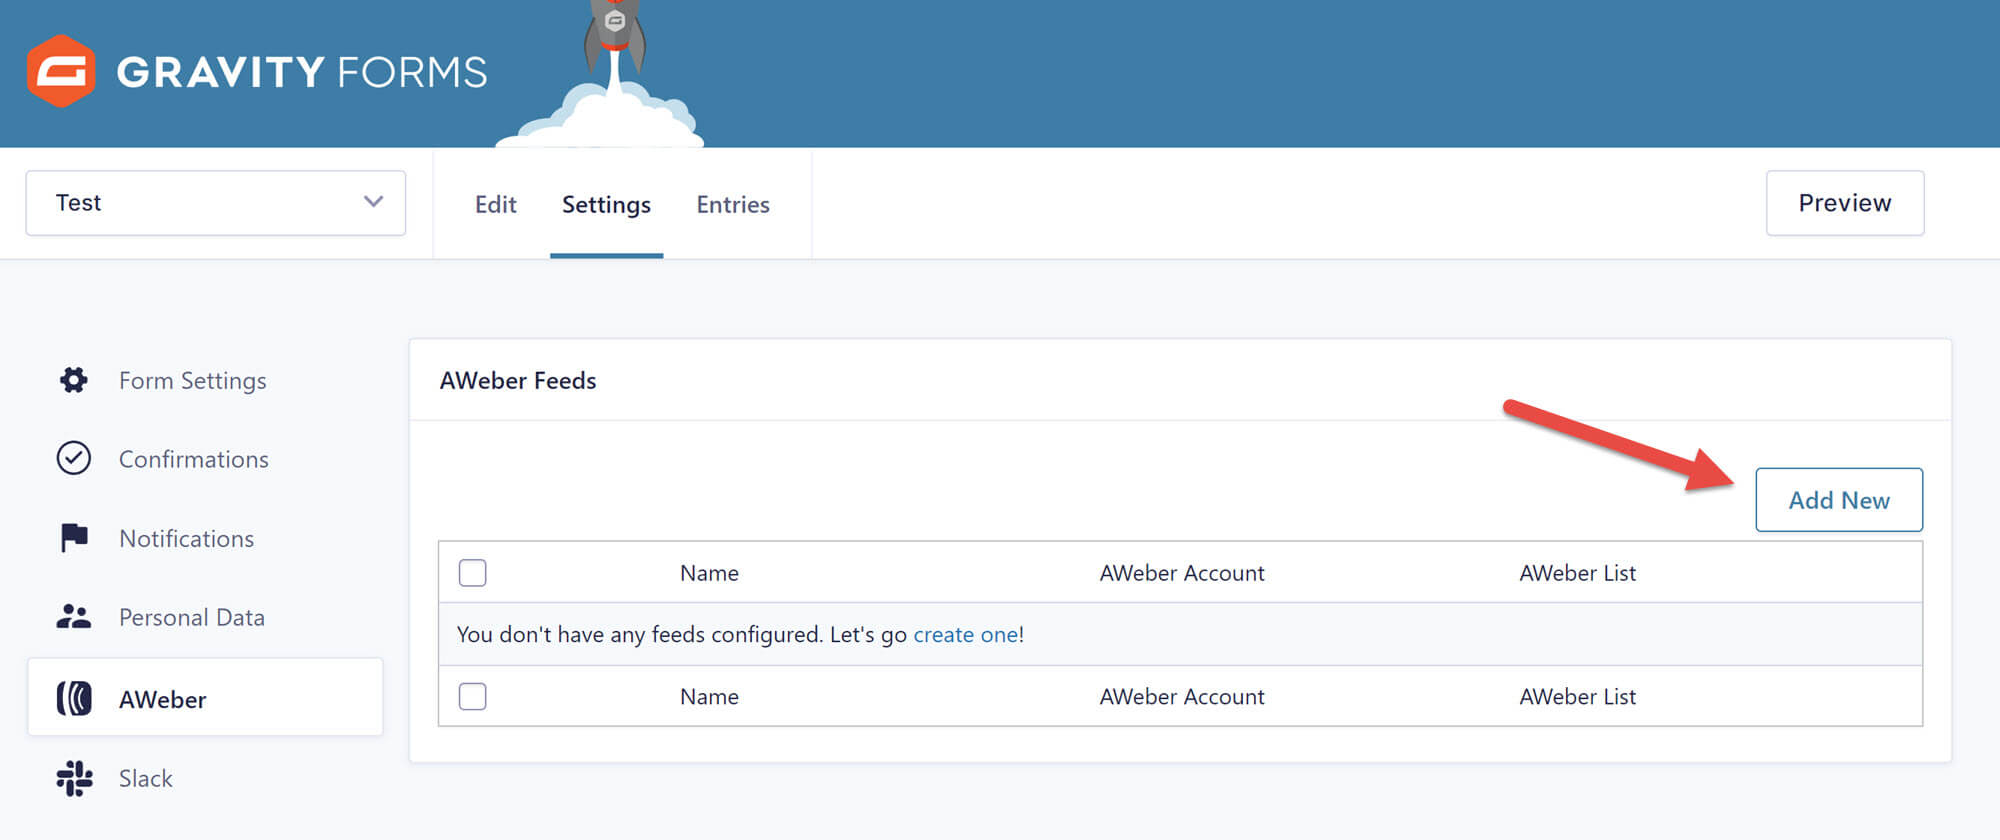Click Add New to create feed
Image resolution: width=2000 pixels, height=840 pixels.
[1839, 500]
